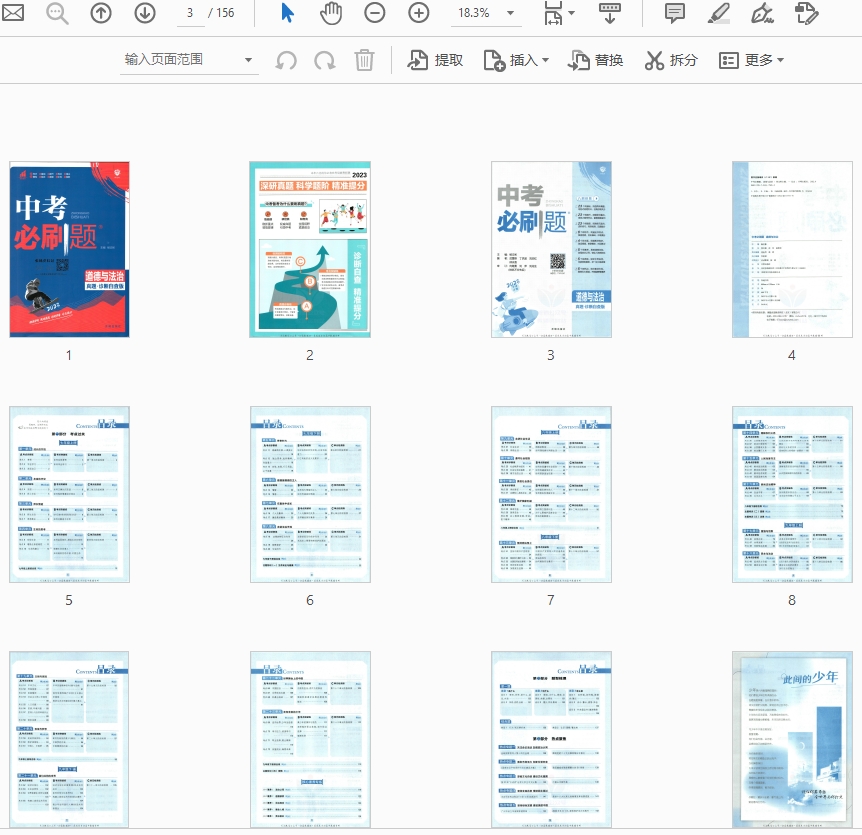862x835 pixels.
Task: Open fit page options dropdown arrow
Action: (571, 13)
